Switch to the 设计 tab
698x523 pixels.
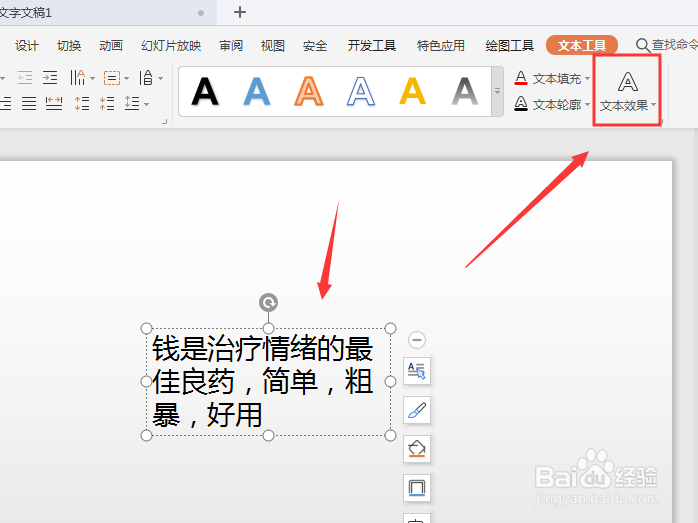click(27, 45)
